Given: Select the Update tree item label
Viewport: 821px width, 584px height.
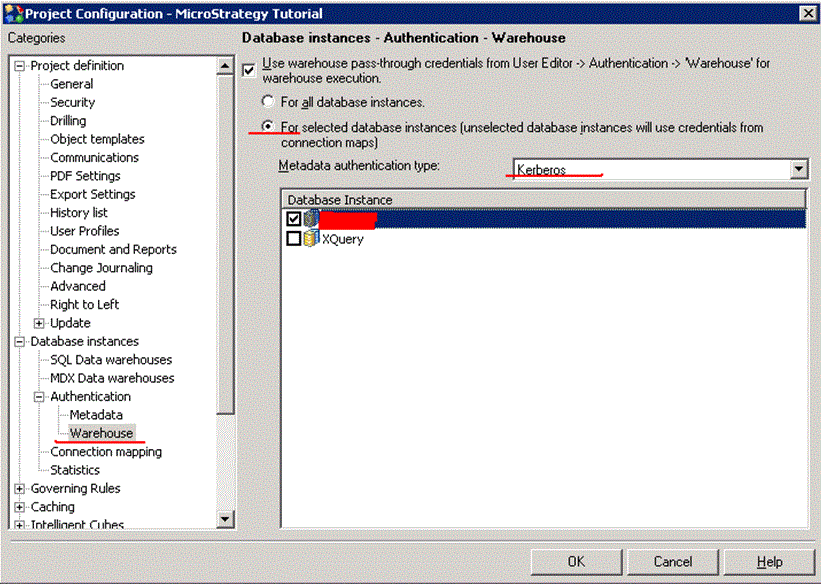Looking at the screenshot, I should [x=71, y=323].
